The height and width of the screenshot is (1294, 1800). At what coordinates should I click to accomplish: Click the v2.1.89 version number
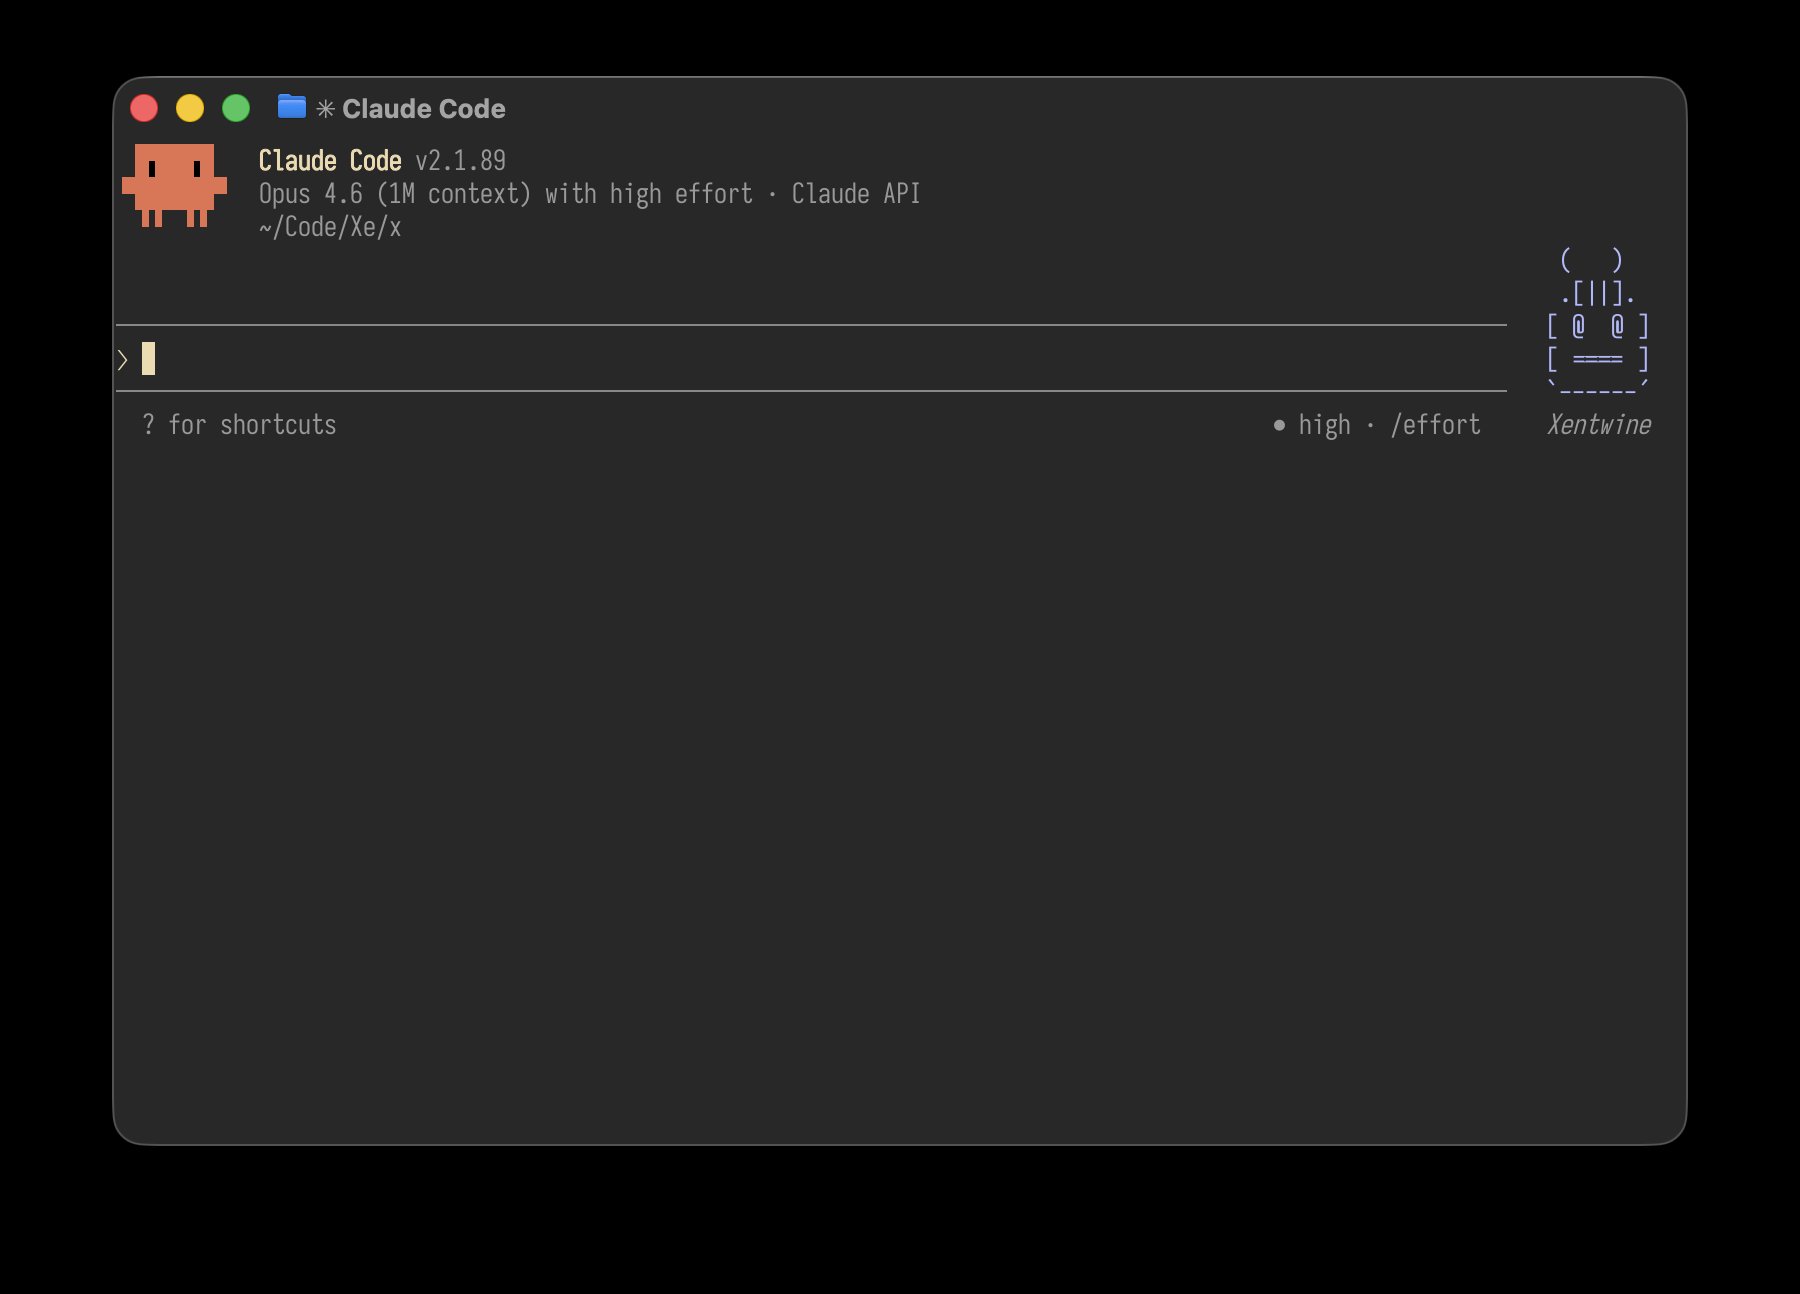coord(461,161)
